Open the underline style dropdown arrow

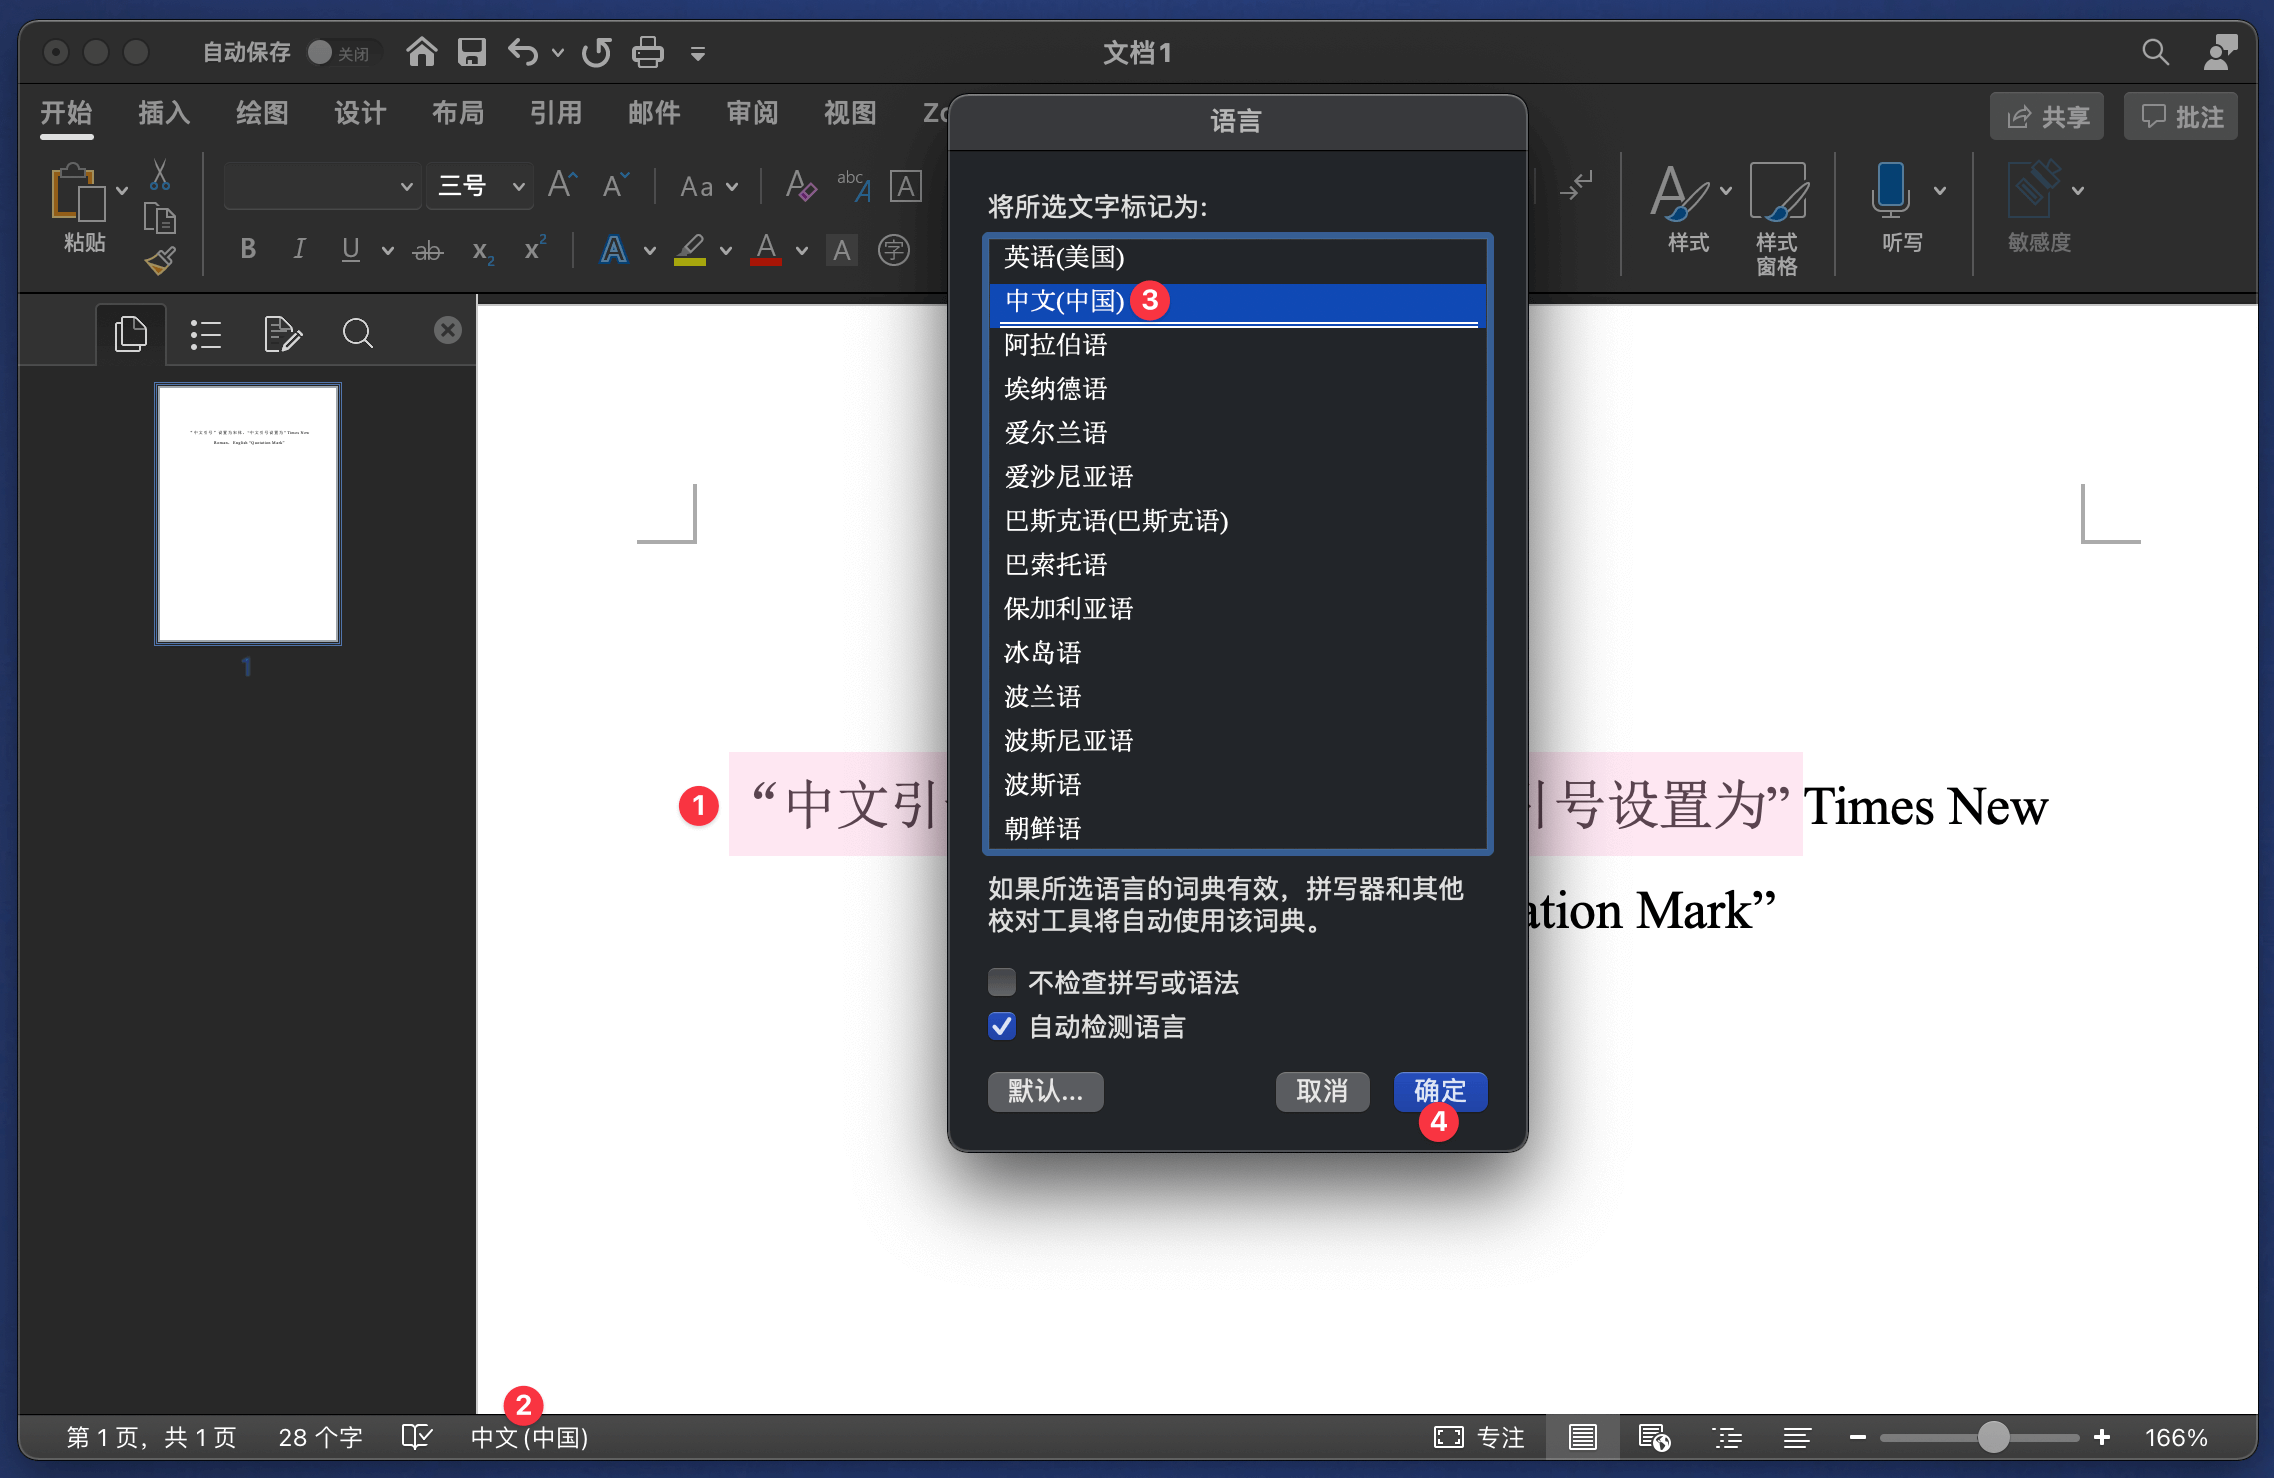(x=388, y=250)
